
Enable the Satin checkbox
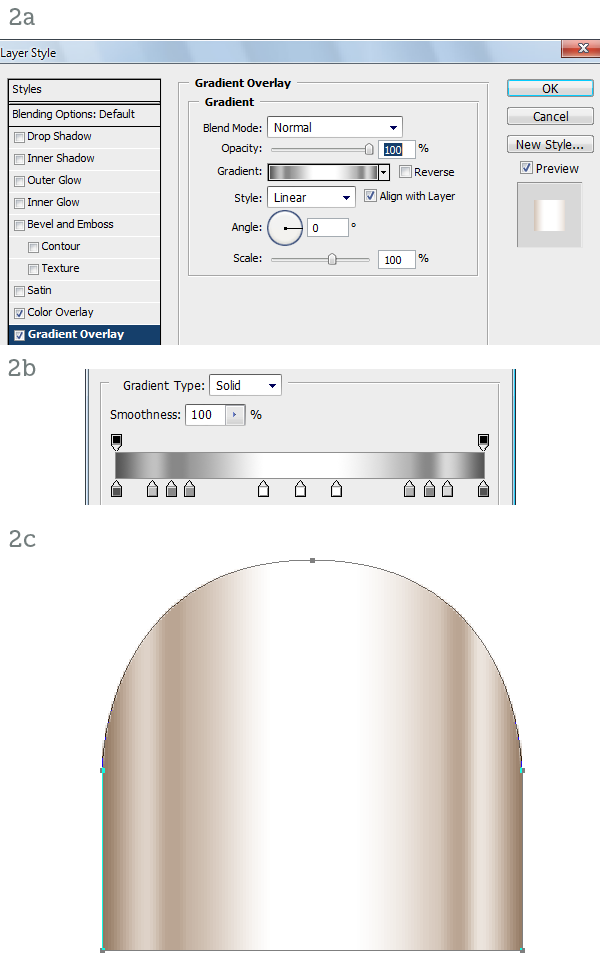20,291
